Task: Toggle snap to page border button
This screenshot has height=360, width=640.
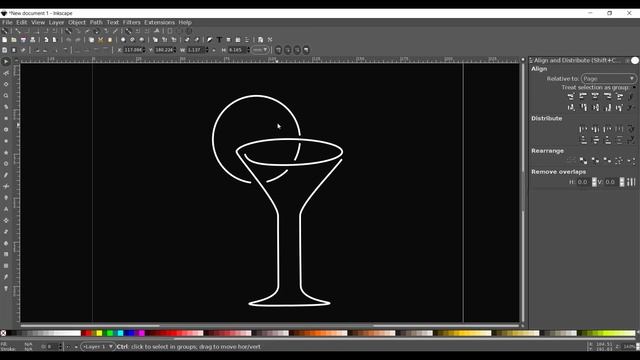Action: coord(170,31)
